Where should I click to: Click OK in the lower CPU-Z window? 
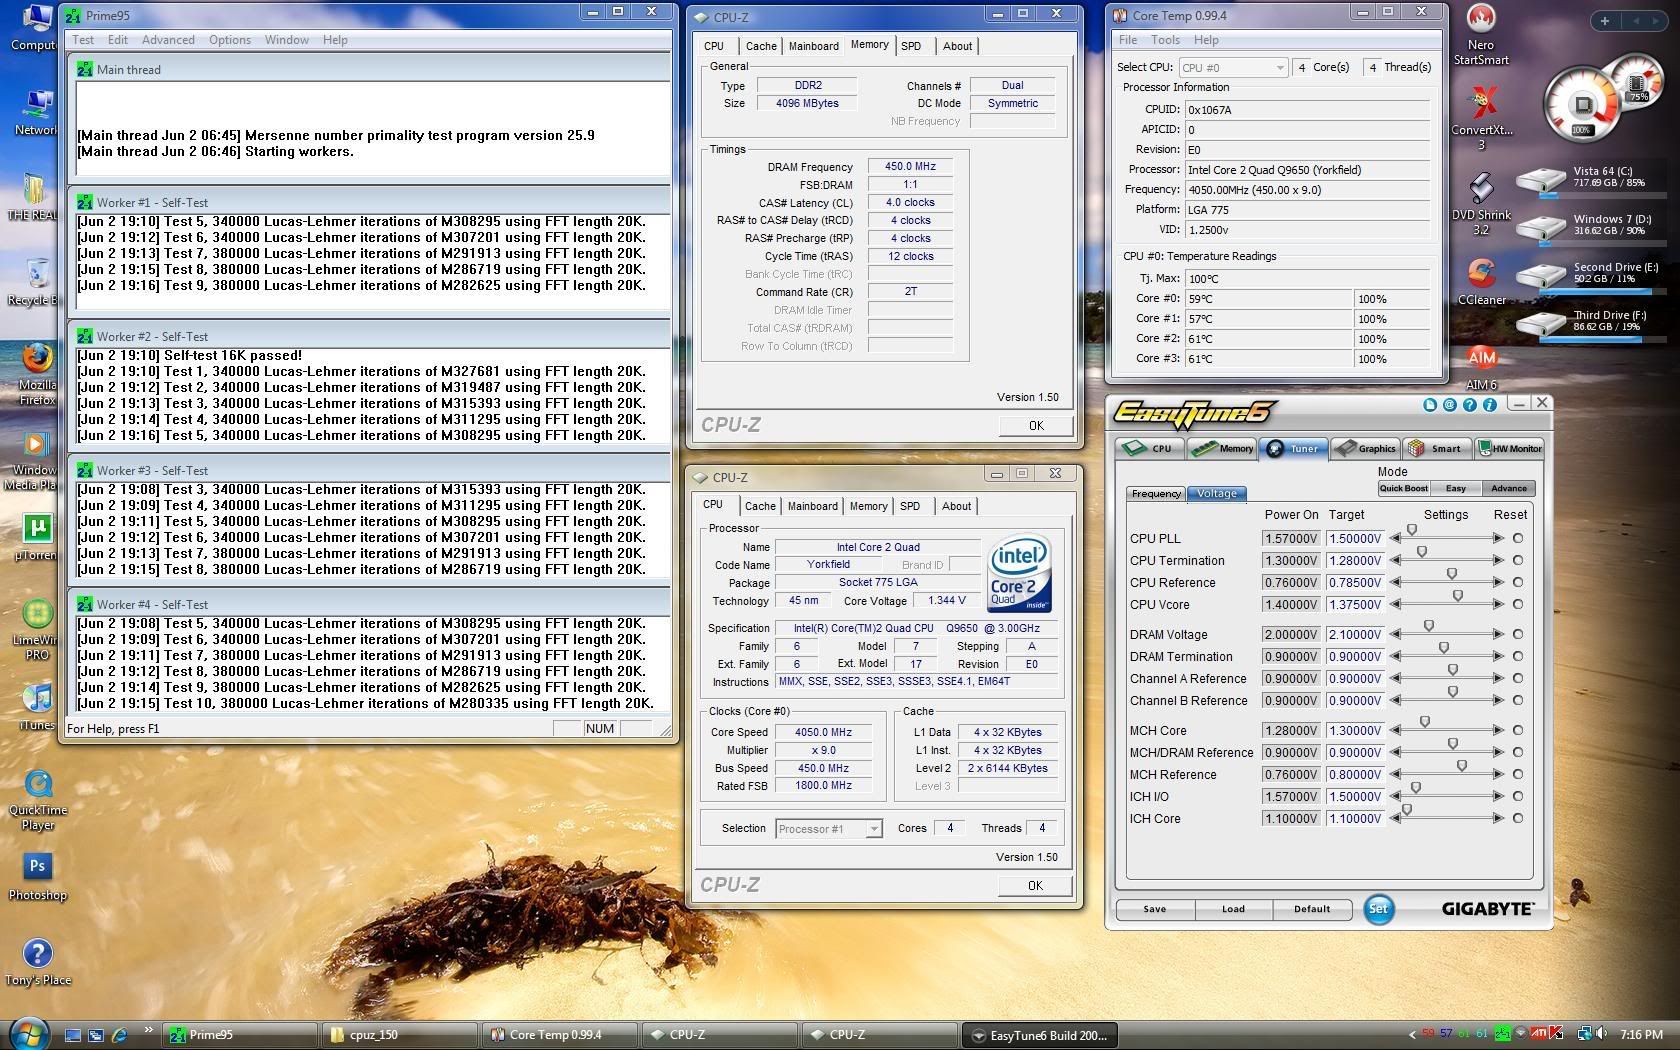click(1035, 885)
